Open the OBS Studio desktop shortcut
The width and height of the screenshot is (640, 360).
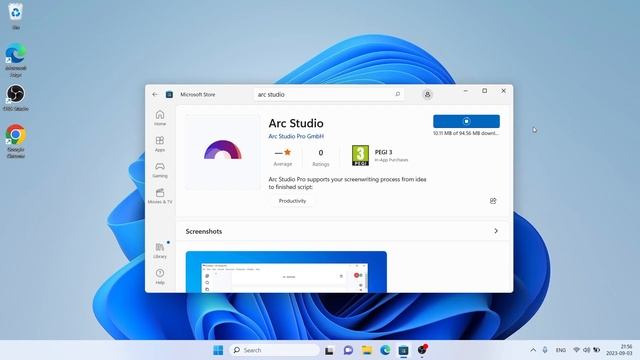click(16, 98)
